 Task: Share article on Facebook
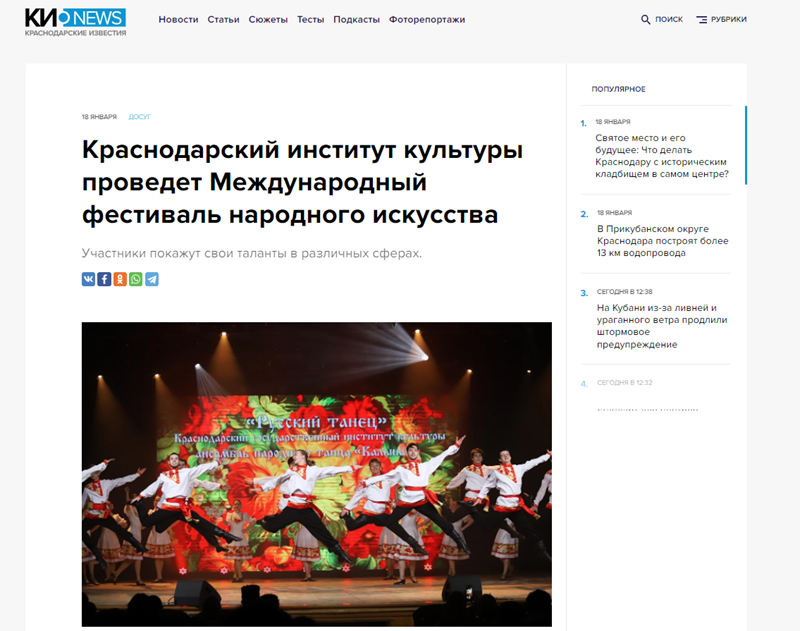[104, 279]
